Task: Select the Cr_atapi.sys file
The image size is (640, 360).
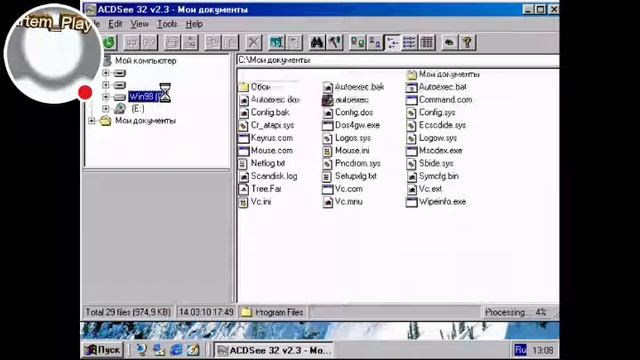Action: (x=267, y=125)
